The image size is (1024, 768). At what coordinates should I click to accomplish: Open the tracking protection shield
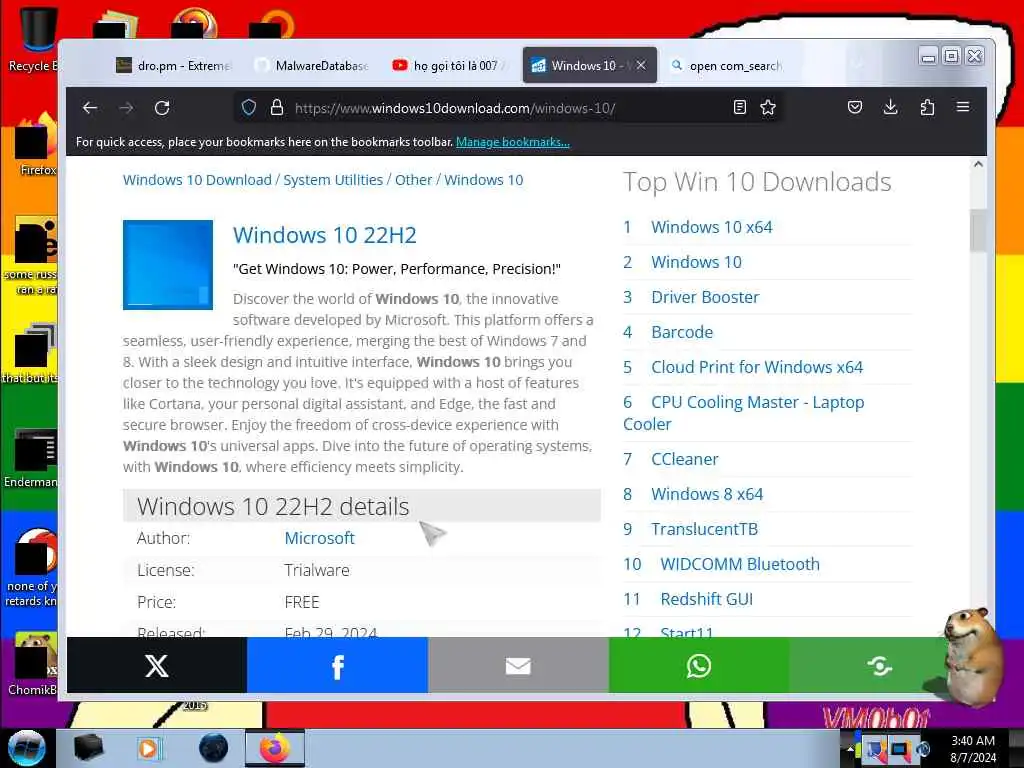249,108
